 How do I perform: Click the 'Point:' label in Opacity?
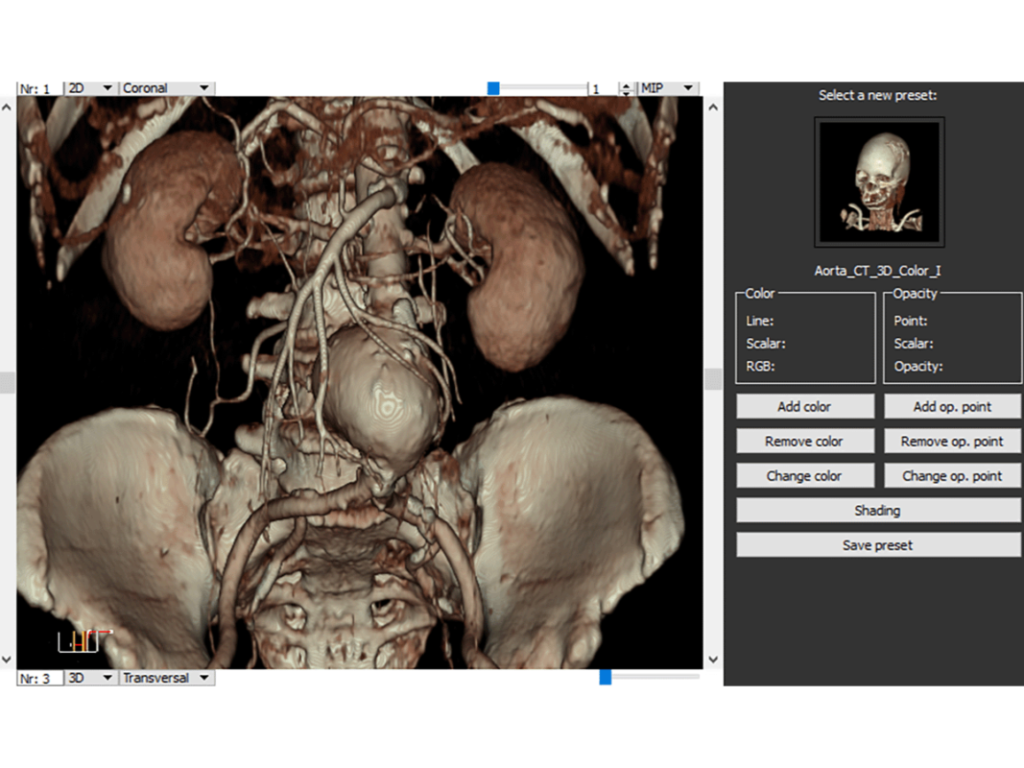pos(910,321)
